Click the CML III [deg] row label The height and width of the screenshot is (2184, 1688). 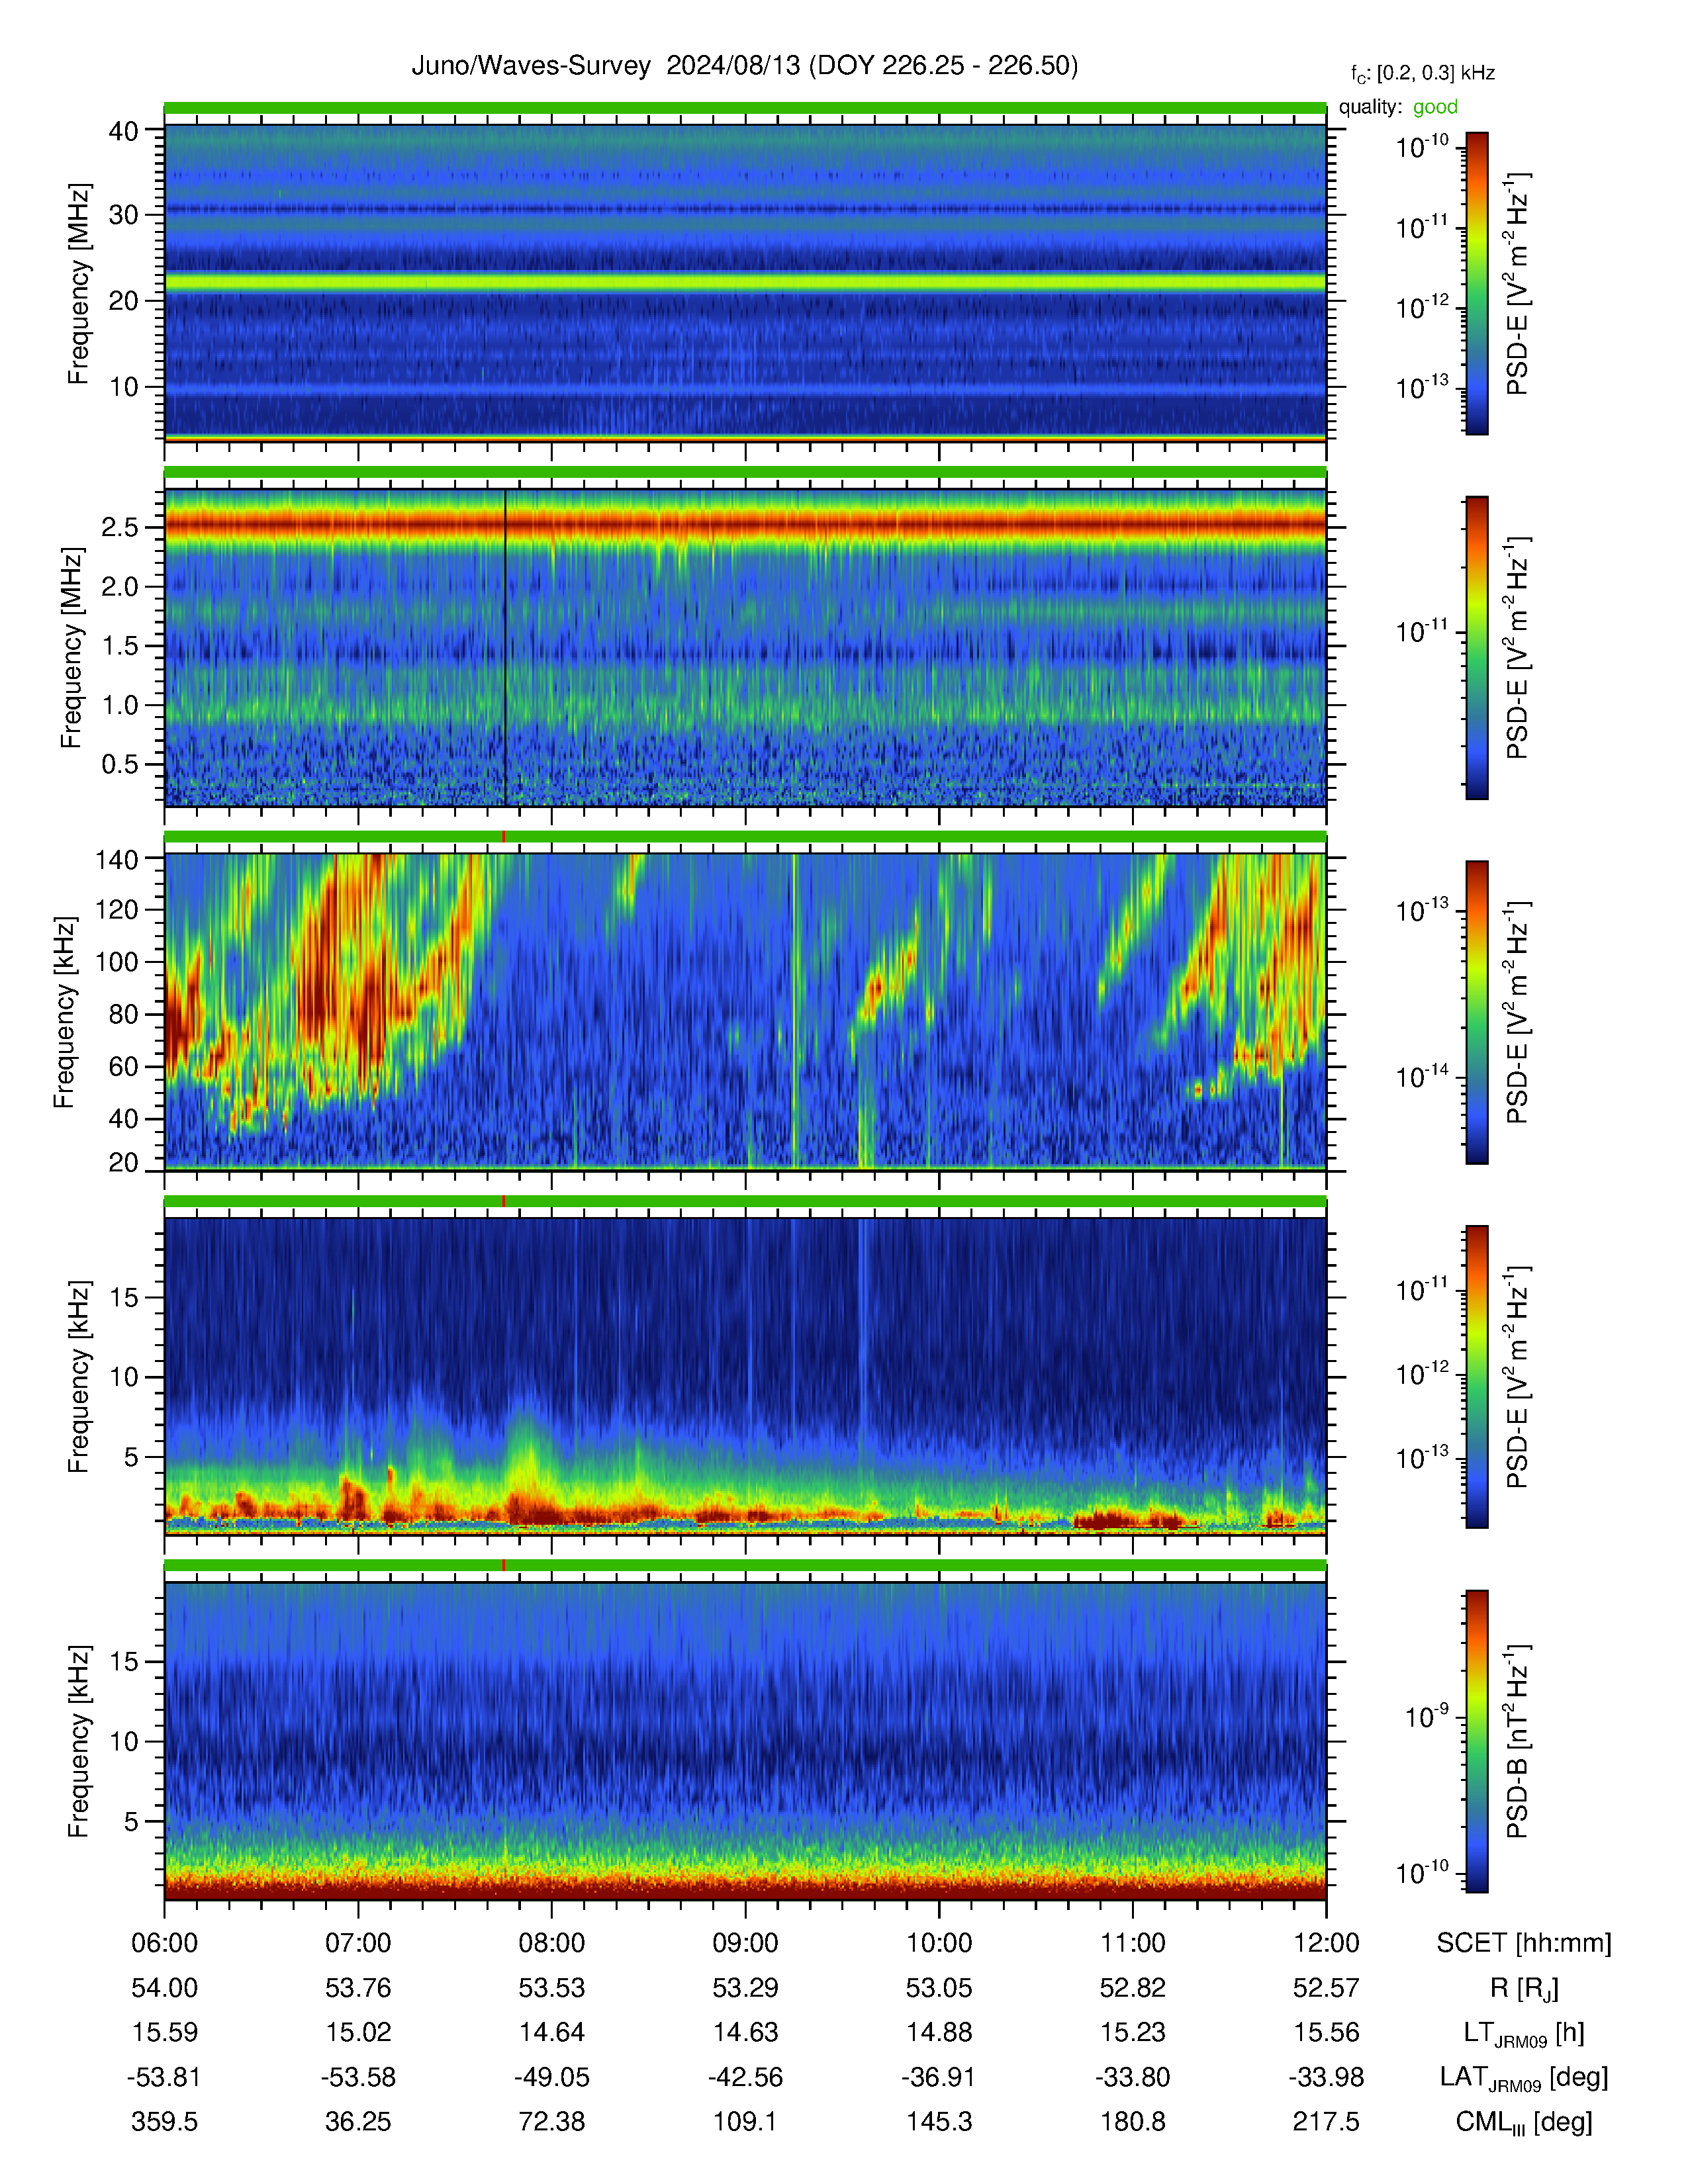click(1524, 2122)
